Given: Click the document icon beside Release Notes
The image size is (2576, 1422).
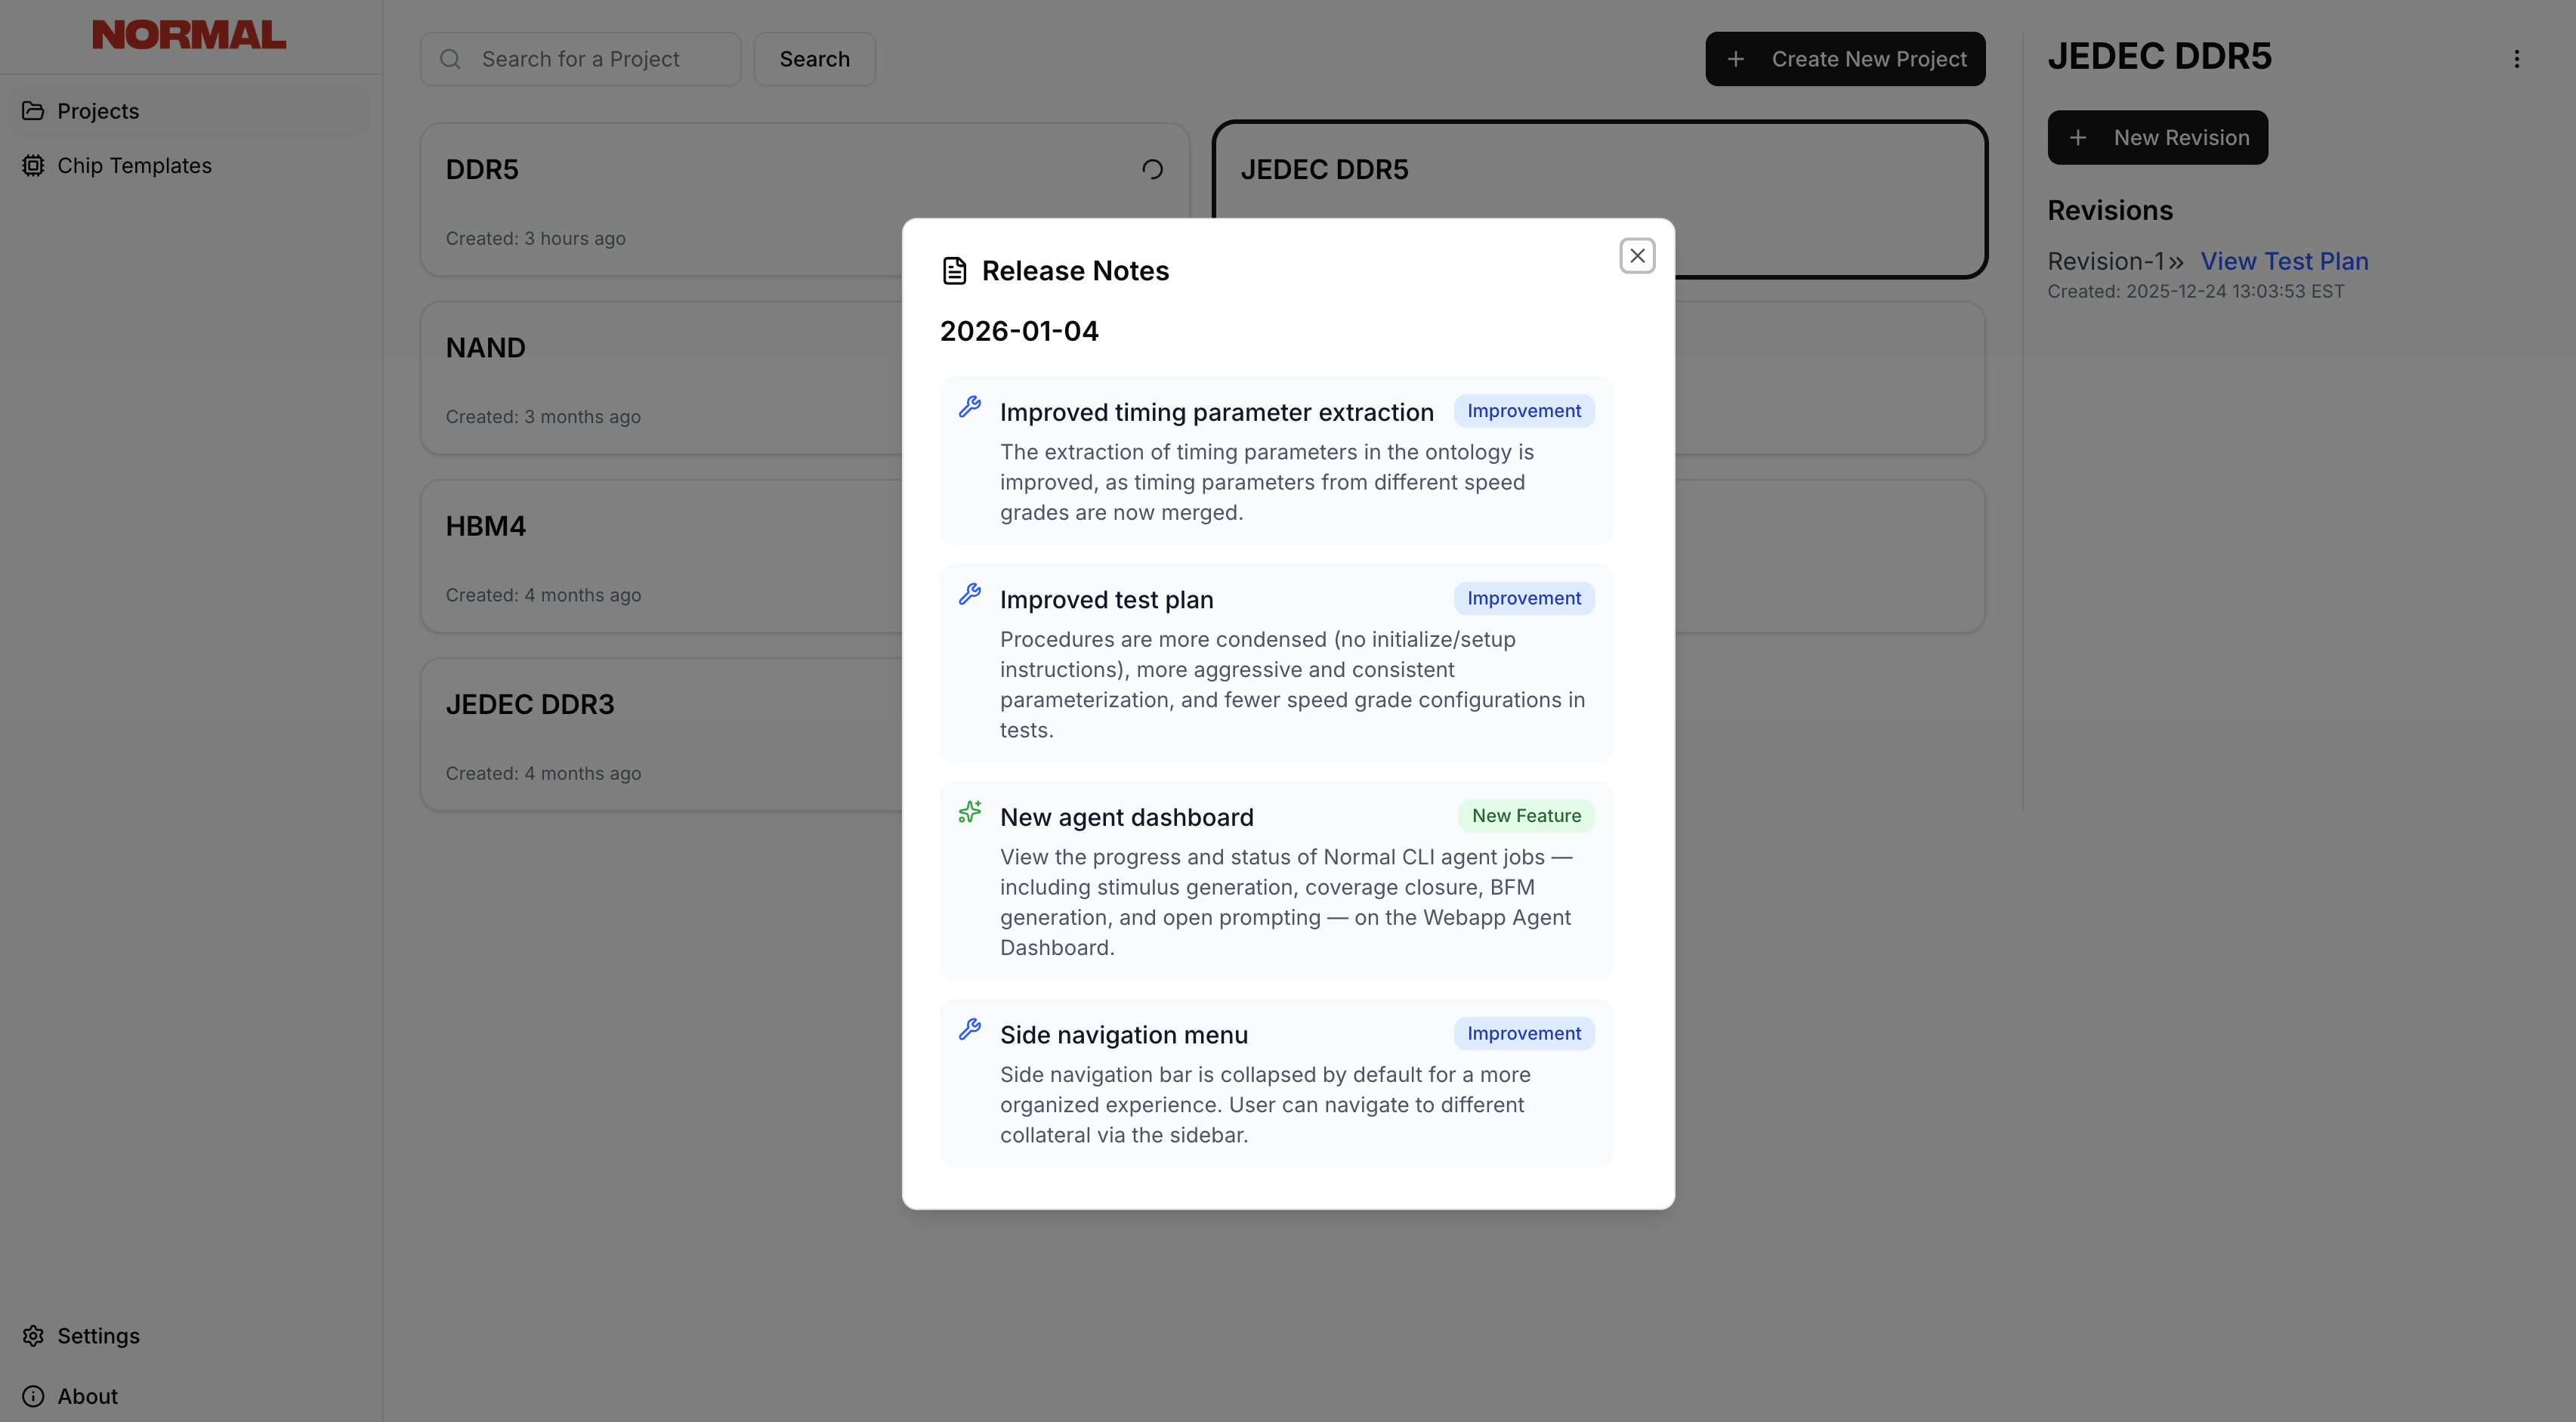Looking at the screenshot, I should (954, 269).
